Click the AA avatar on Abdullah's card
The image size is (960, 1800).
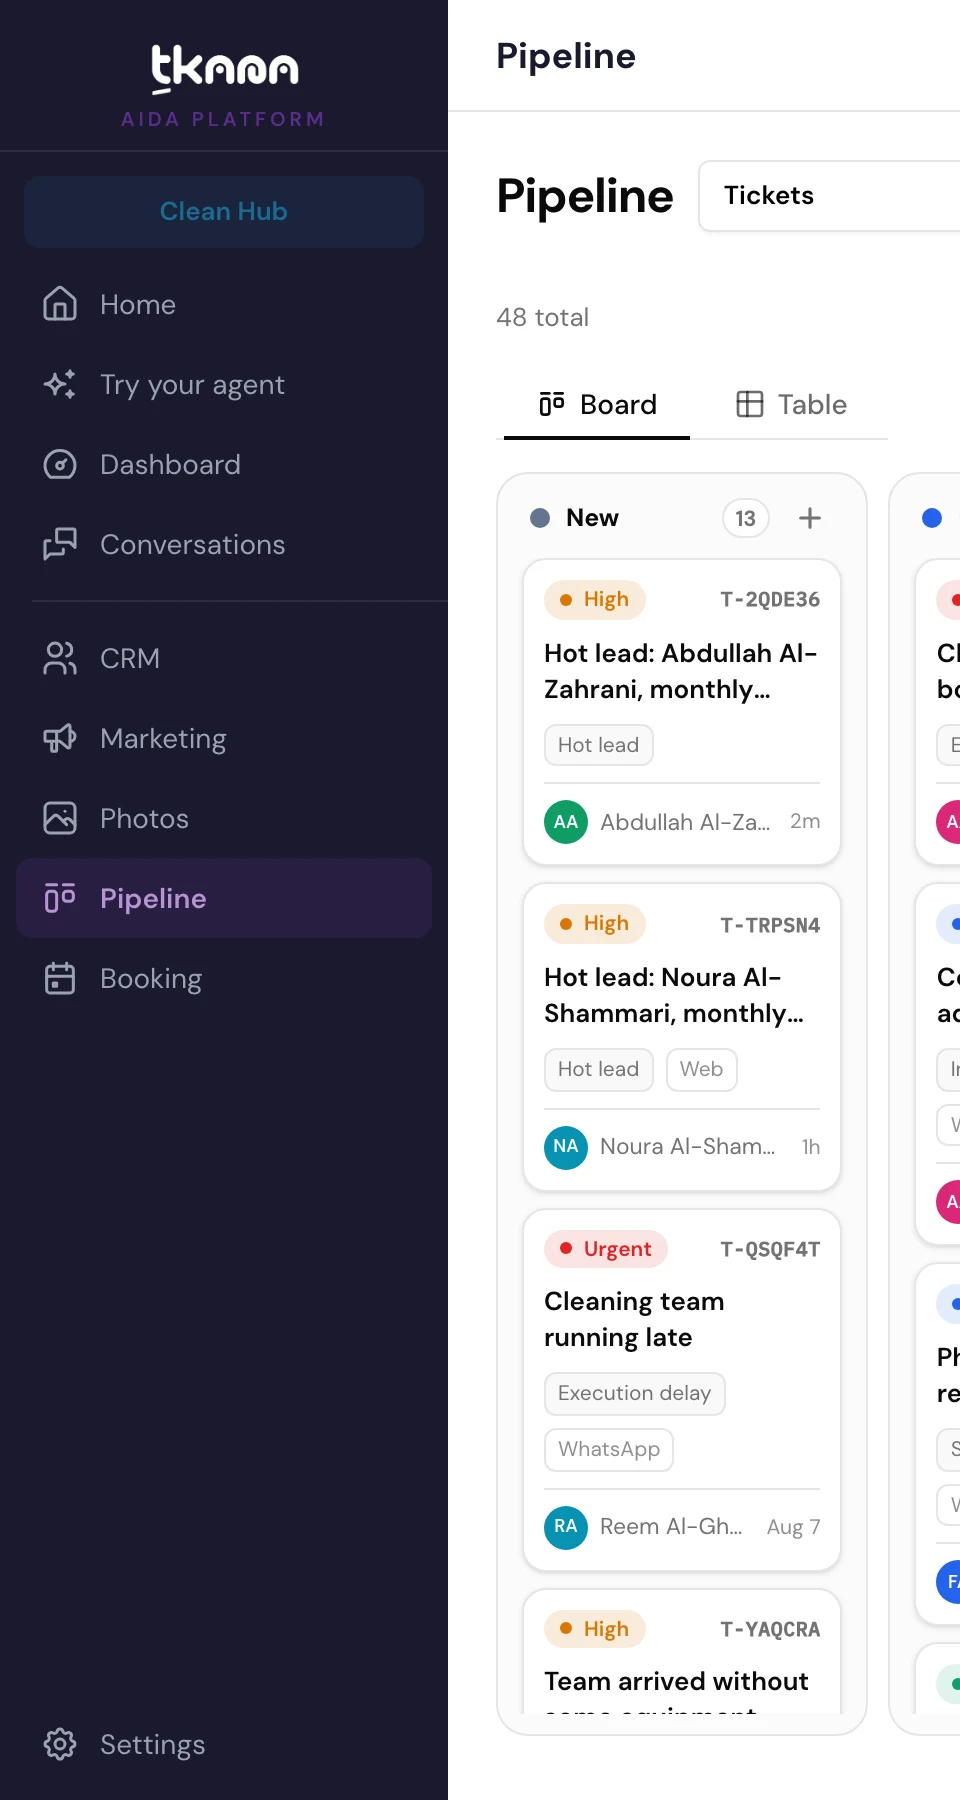tap(566, 822)
